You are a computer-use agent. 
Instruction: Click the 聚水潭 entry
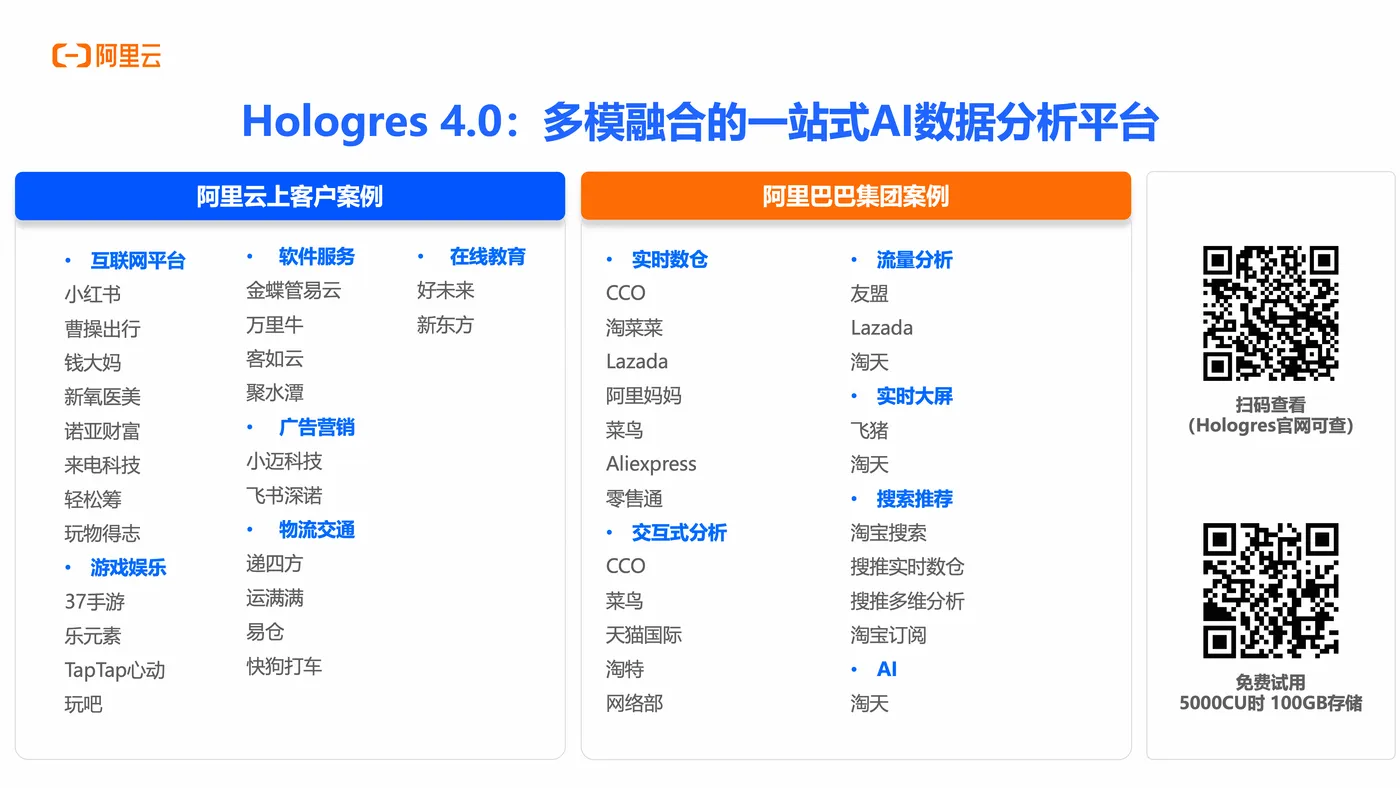[275, 393]
